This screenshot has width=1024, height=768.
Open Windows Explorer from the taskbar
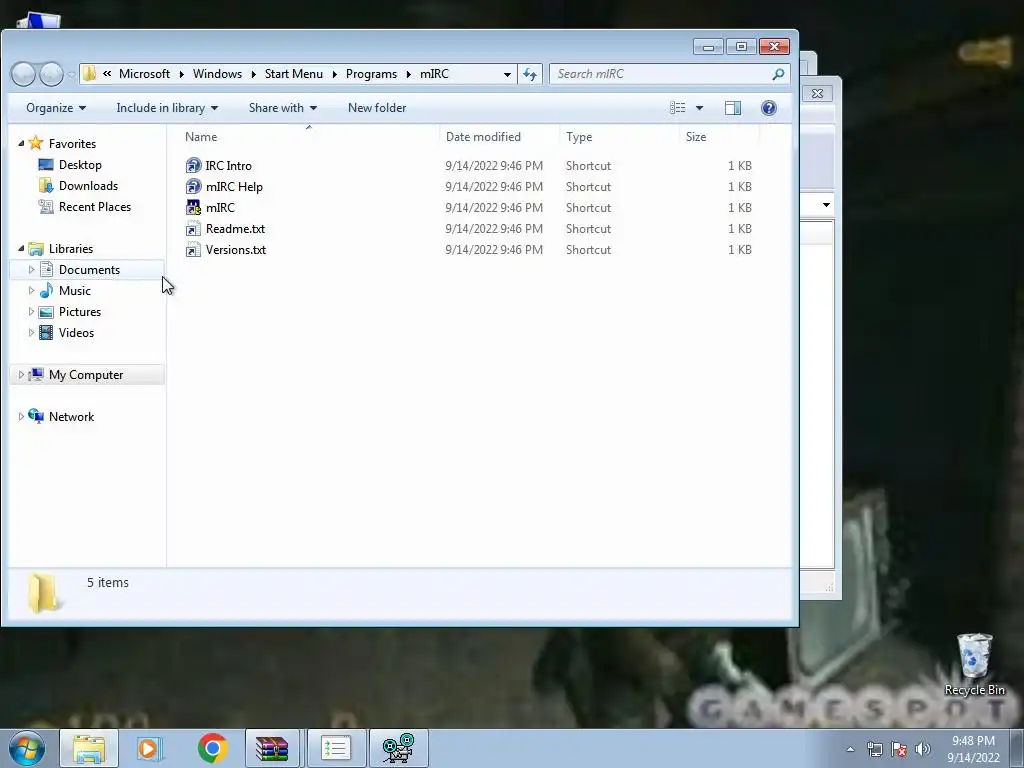89,748
